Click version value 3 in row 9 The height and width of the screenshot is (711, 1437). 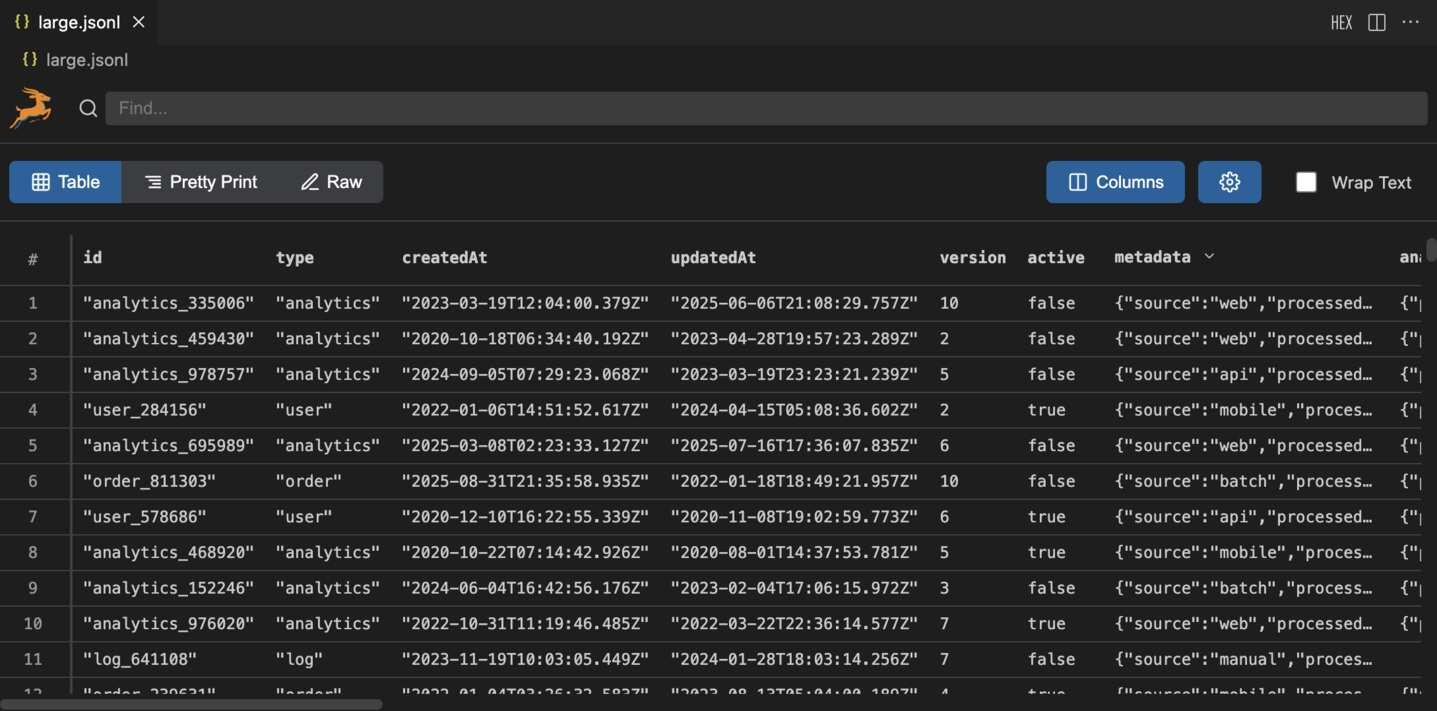point(944,588)
